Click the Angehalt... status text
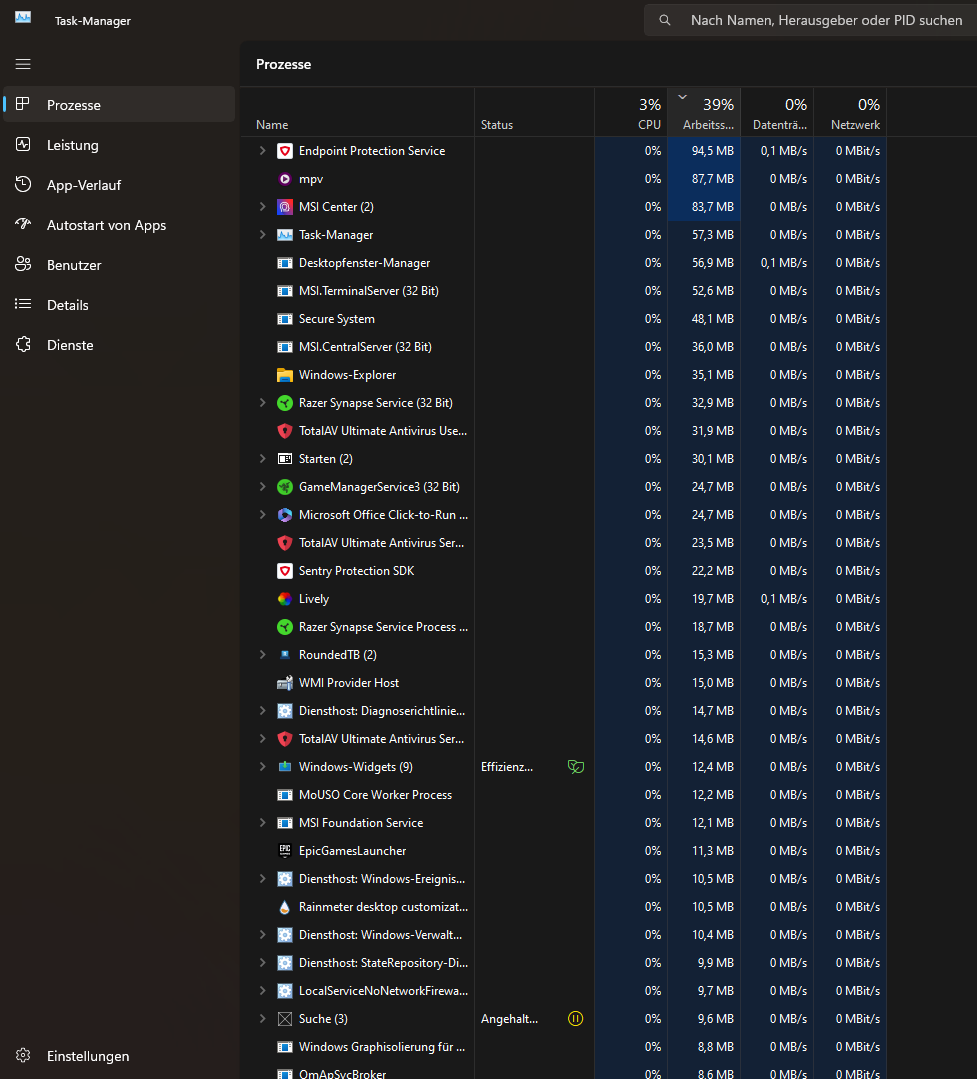Viewport: 977px width, 1079px height. [x=509, y=1019]
